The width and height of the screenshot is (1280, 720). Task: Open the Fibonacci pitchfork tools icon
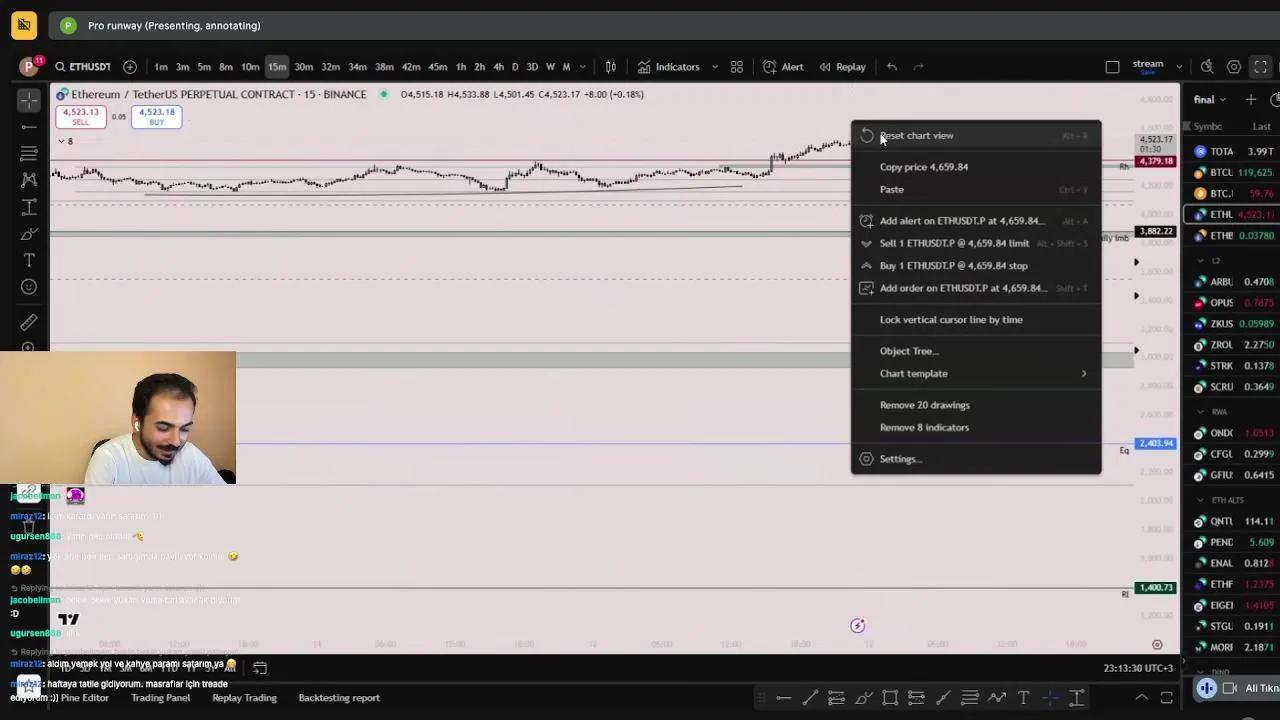coord(29,153)
